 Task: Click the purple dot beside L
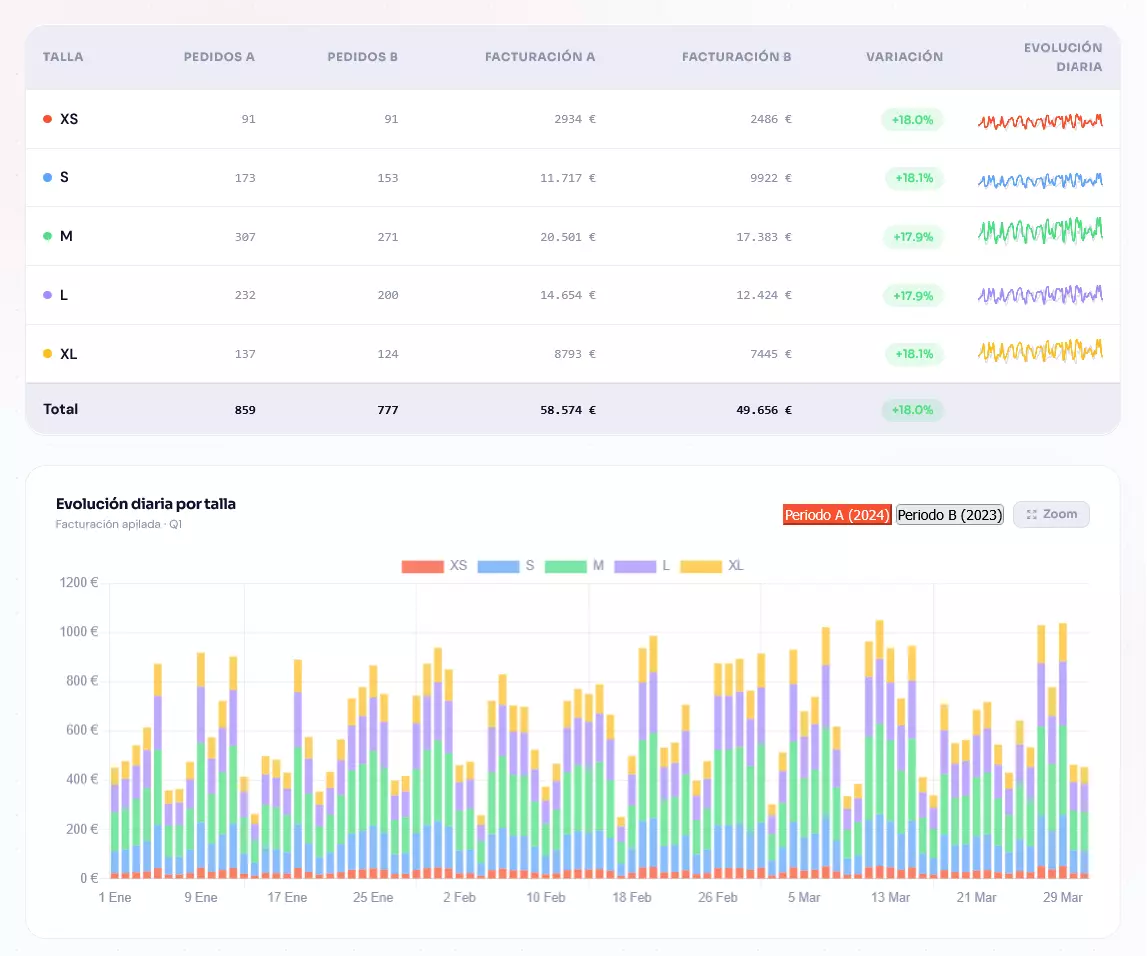47,295
